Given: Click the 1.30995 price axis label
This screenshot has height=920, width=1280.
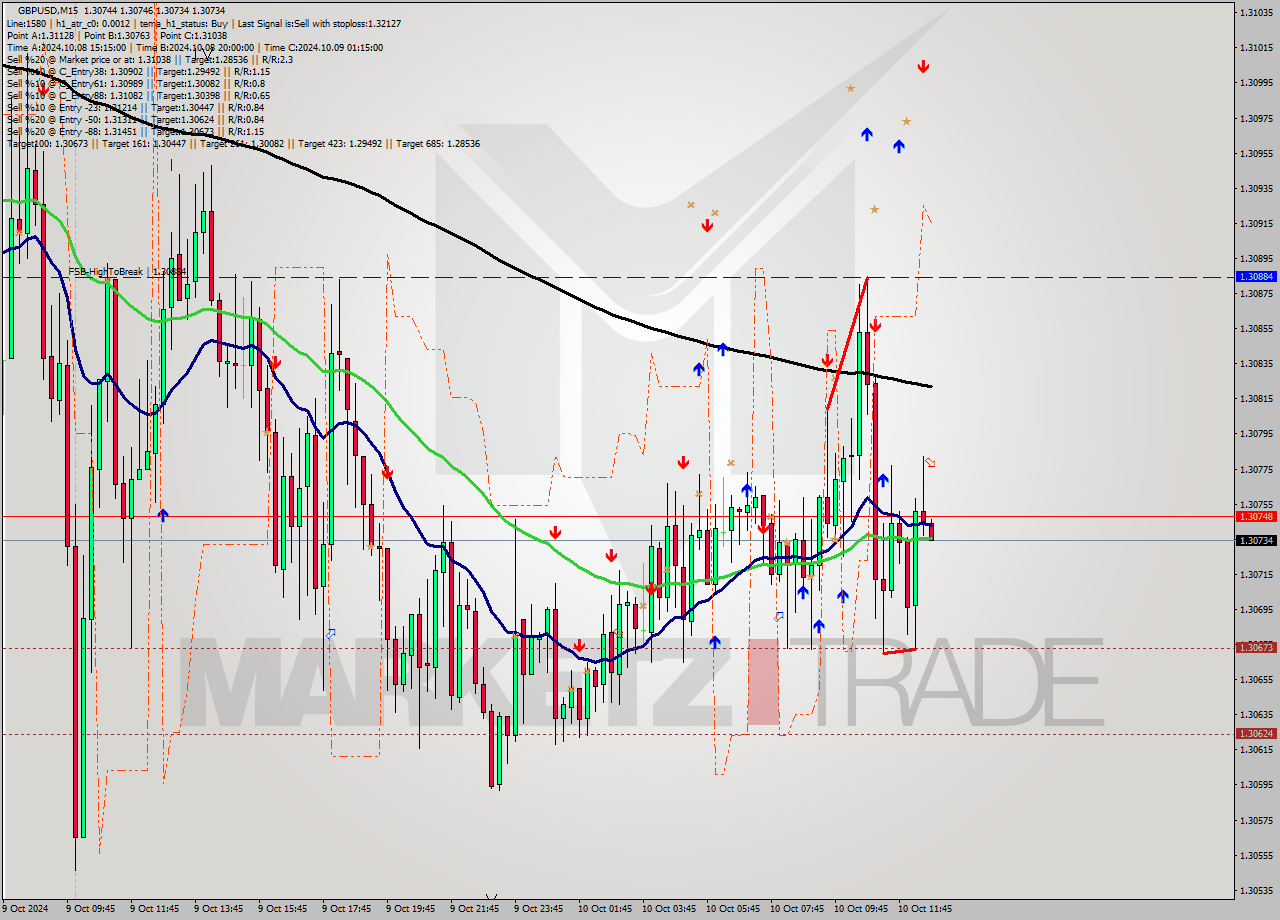Looking at the screenshot, I should [1256, 82].
